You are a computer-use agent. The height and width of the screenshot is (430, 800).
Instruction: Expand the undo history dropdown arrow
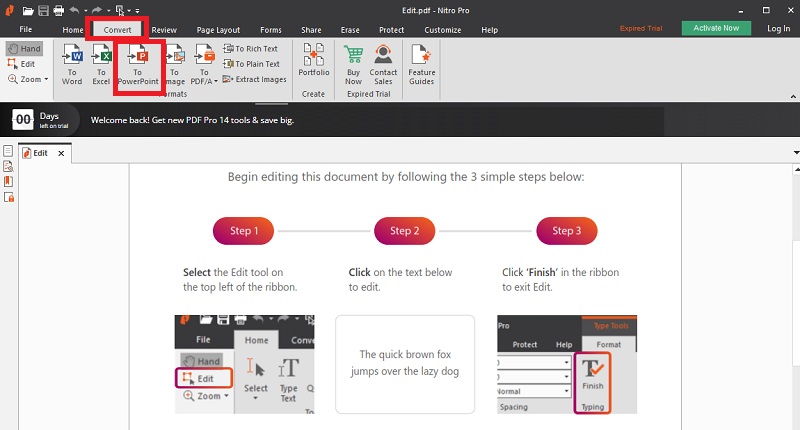pyautogui.click(x=85, y=10)
